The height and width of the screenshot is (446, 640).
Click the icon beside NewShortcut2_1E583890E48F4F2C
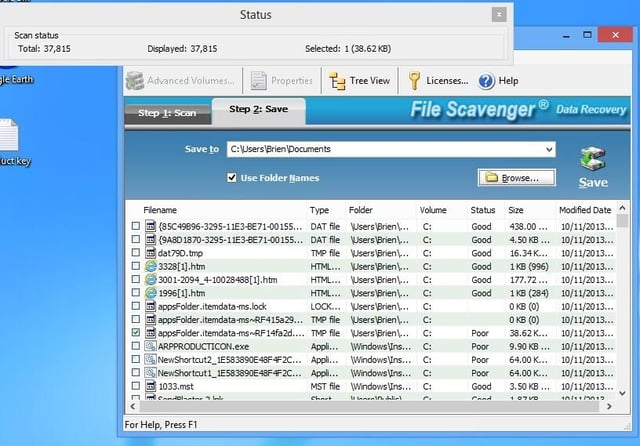tap(151, 359)
